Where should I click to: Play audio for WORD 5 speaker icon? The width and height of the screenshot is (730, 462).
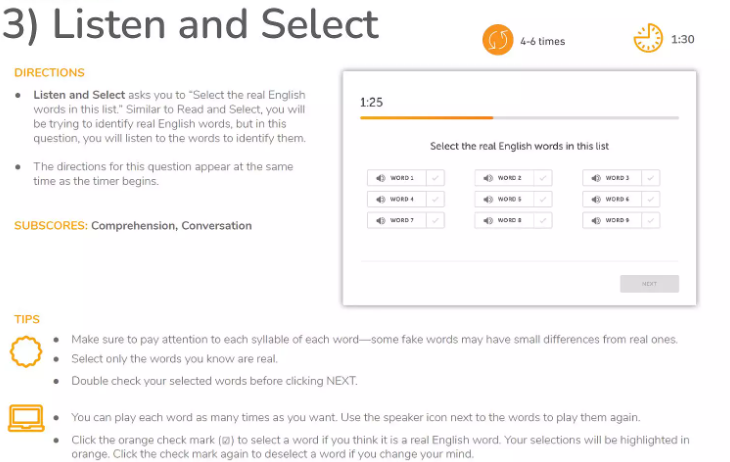[488, 199]
